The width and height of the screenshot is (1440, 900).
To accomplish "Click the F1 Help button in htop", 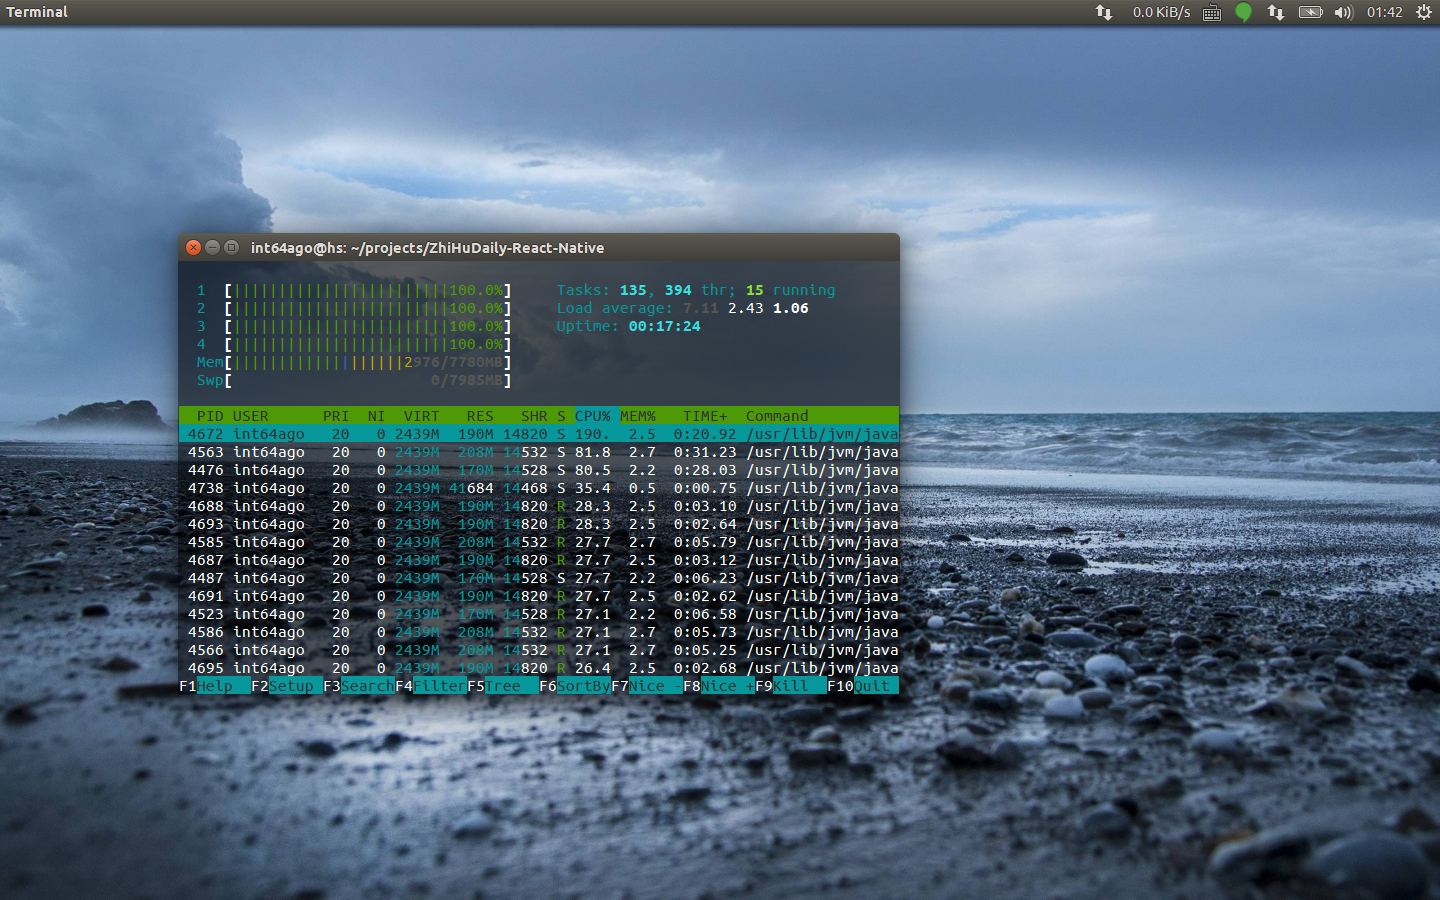I will pos(214,686).
